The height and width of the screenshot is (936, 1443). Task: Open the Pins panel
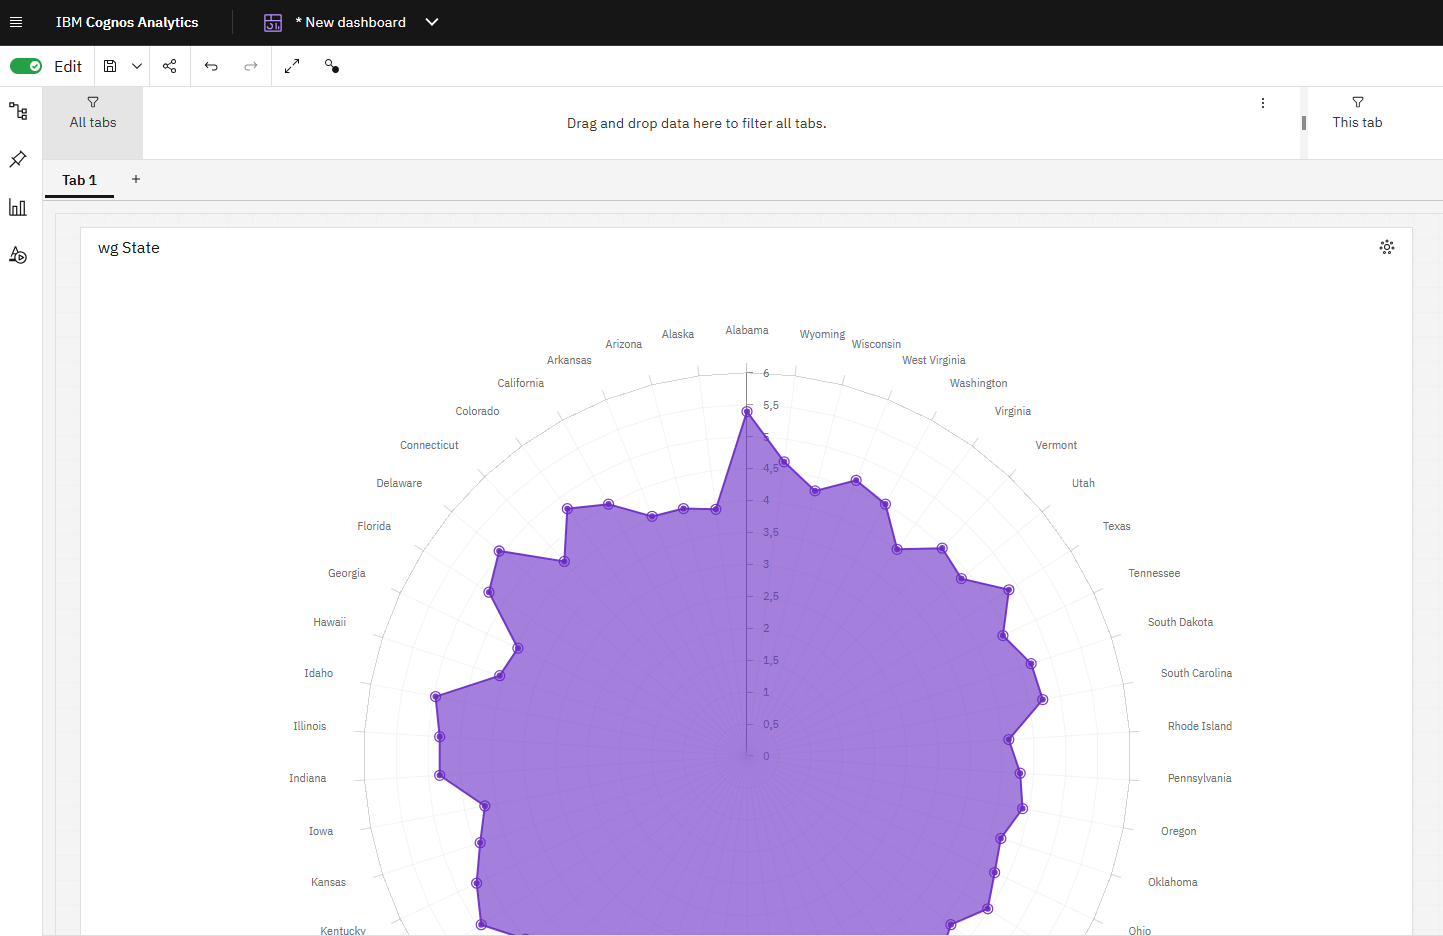click(18, 159)
